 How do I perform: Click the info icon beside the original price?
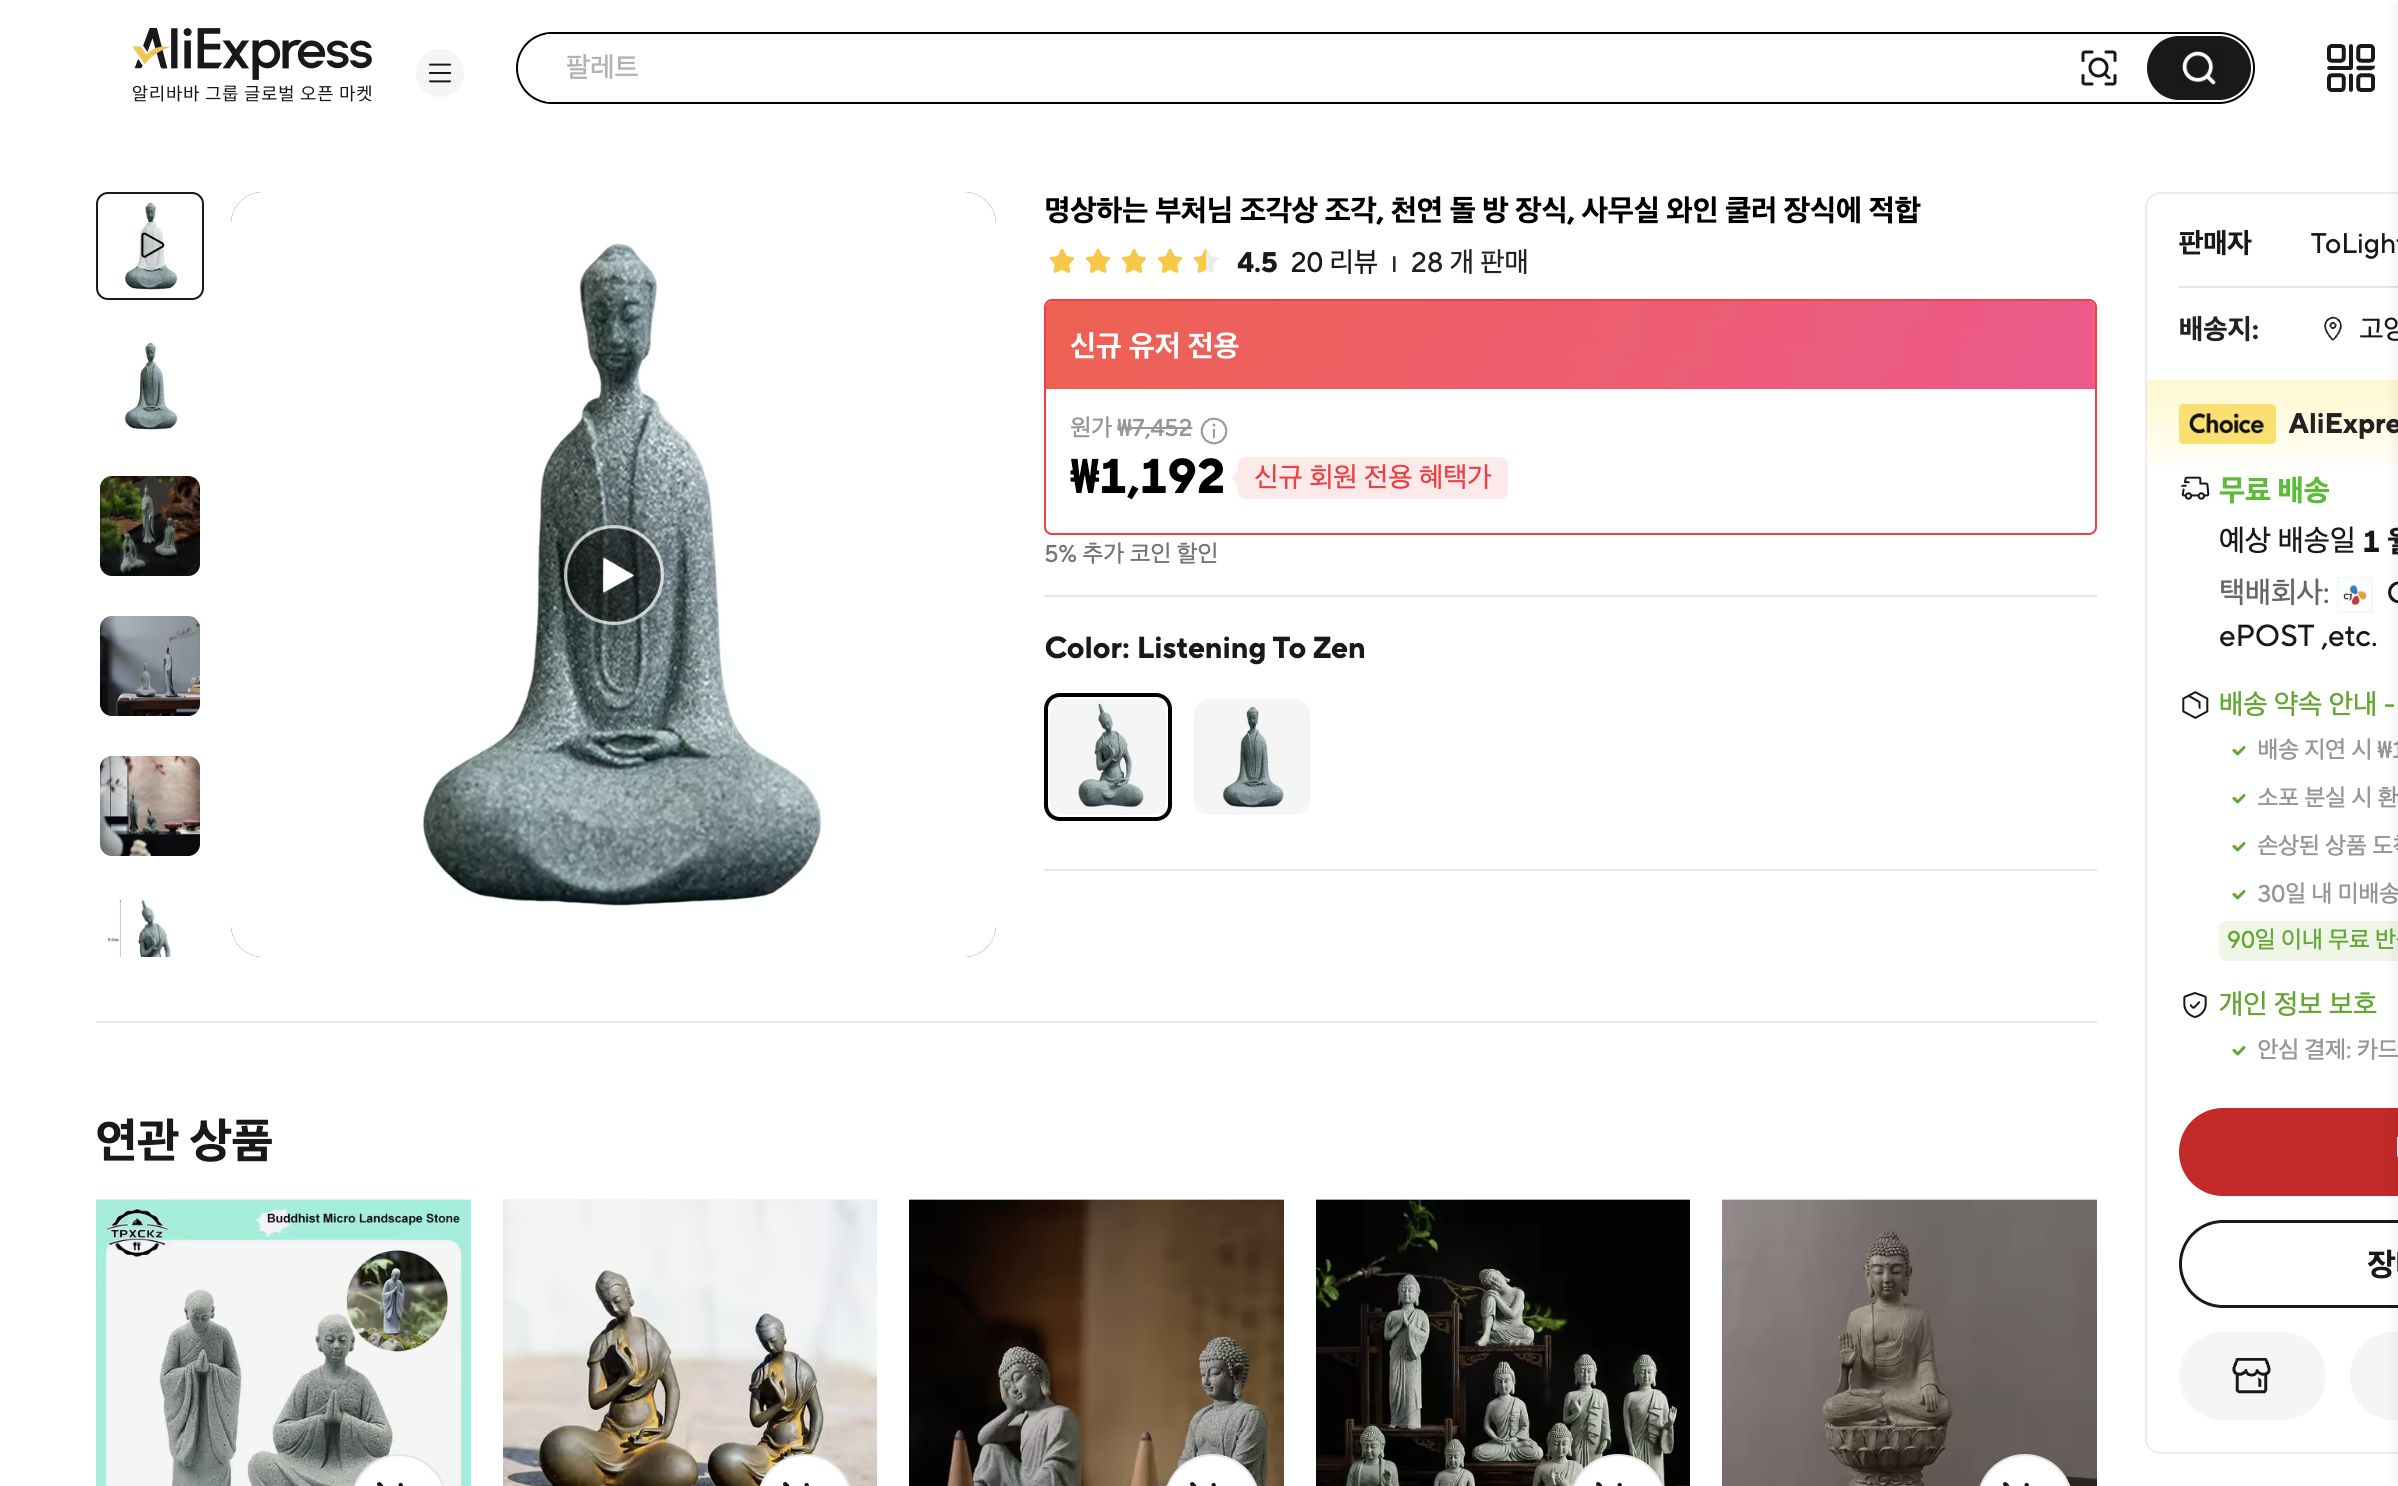[x=1215, y=429]
